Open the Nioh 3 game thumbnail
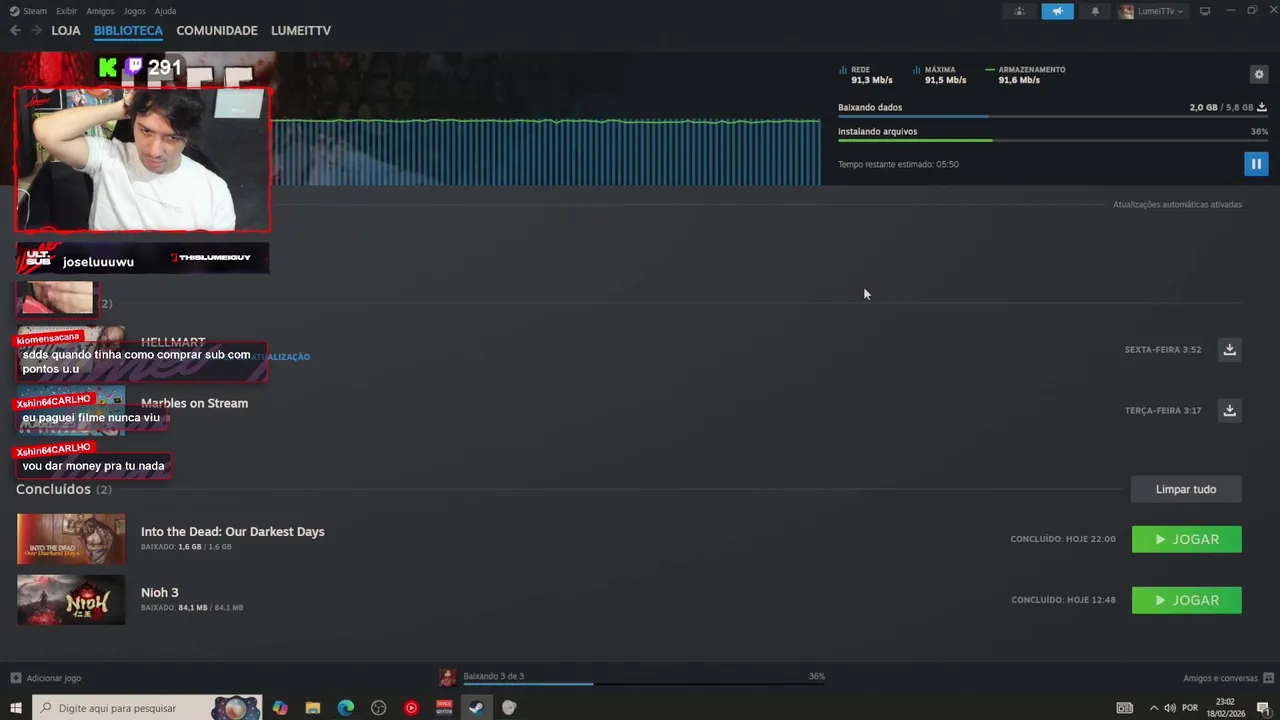 [71, 600]
